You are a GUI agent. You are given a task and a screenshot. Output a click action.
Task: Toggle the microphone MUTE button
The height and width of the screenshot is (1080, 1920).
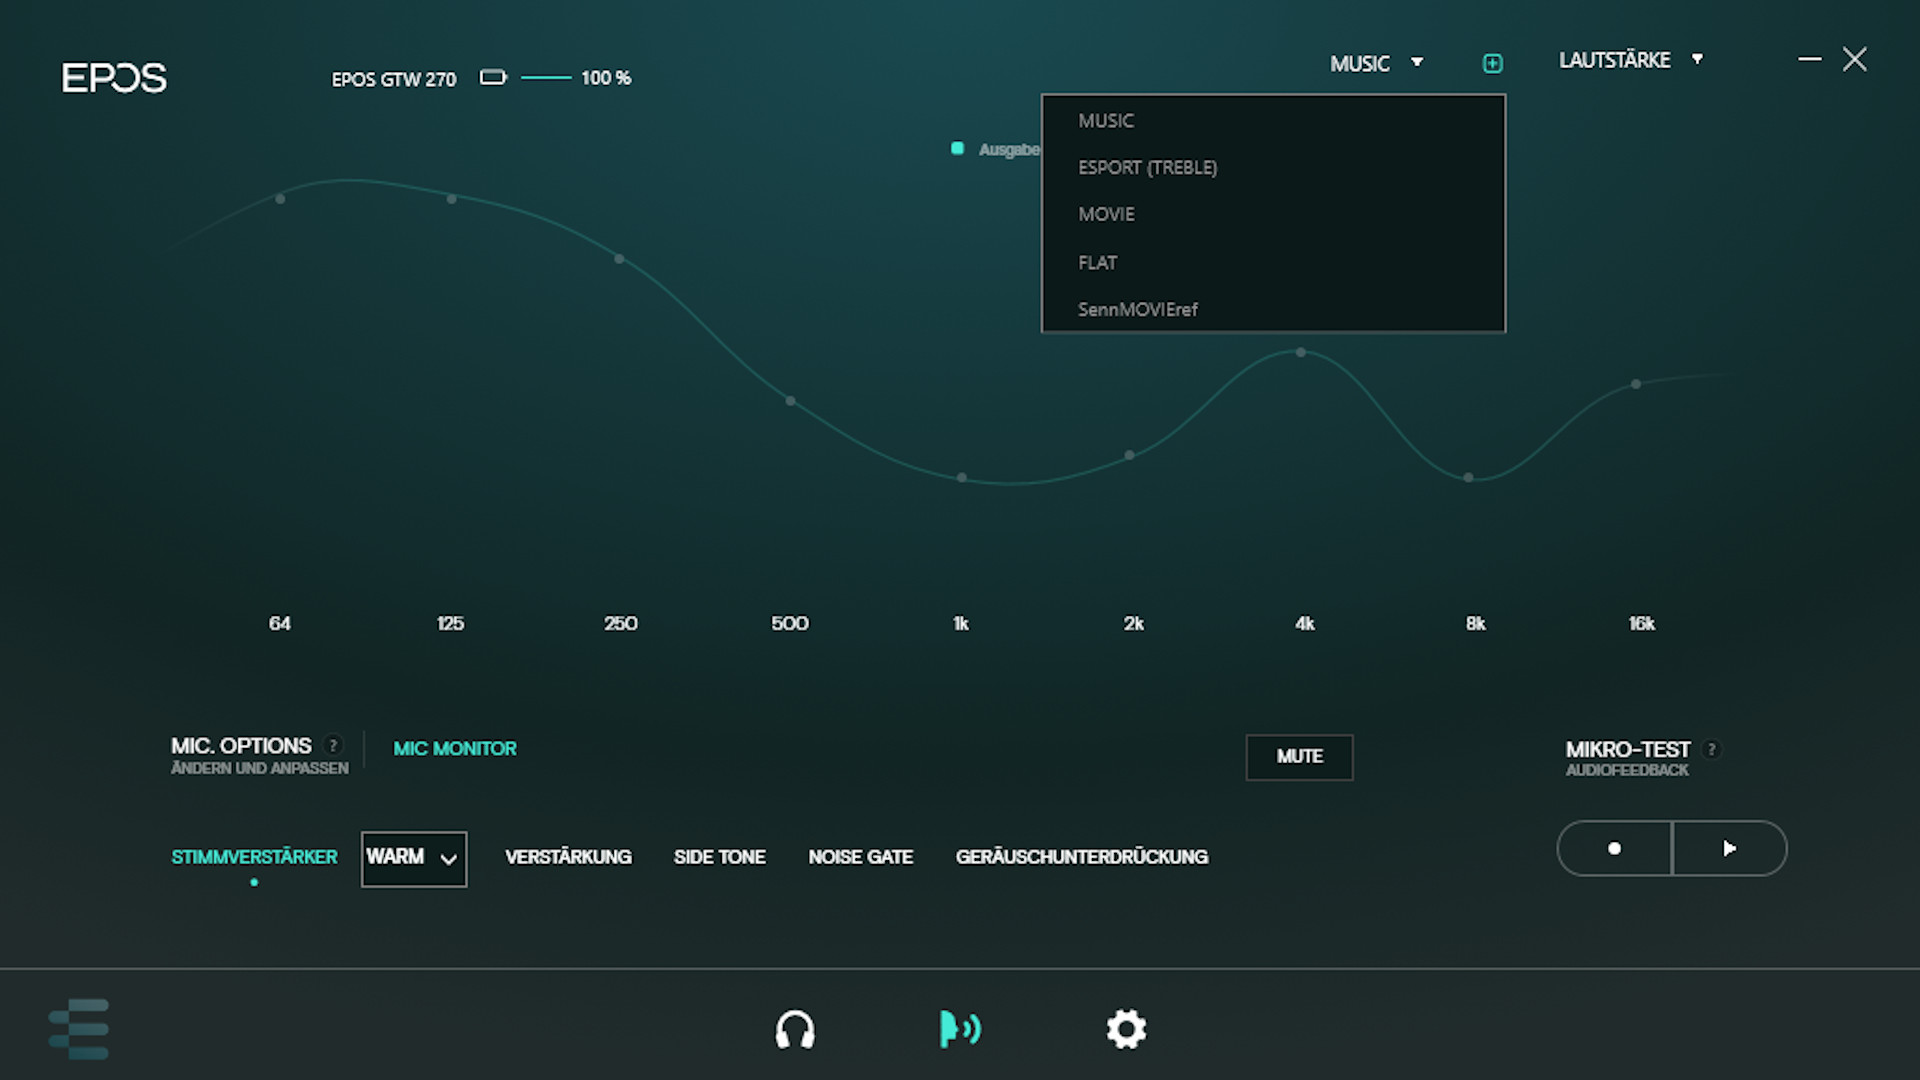pos(1299,757)
